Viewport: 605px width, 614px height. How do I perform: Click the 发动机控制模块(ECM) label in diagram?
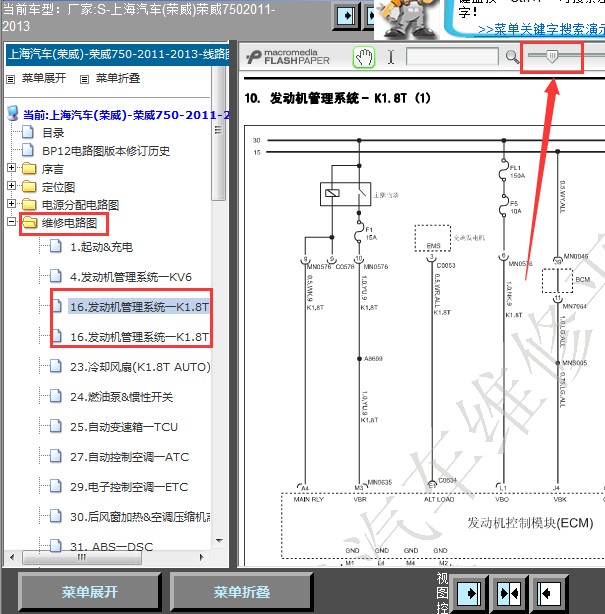[x=530, y=523]
